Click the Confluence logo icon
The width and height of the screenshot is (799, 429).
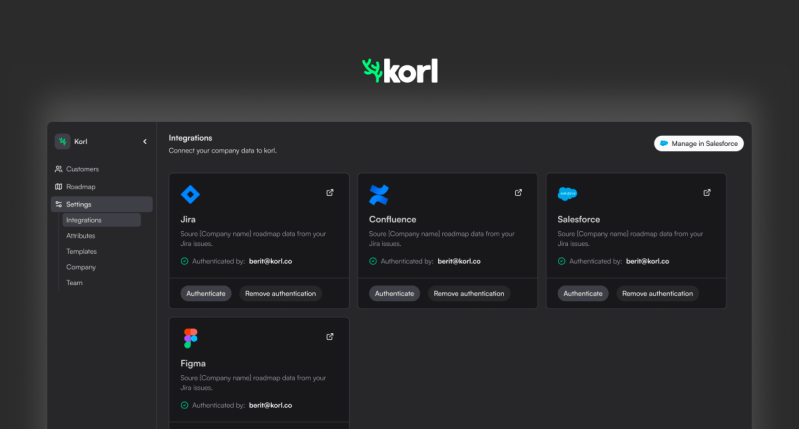(379, 194)
